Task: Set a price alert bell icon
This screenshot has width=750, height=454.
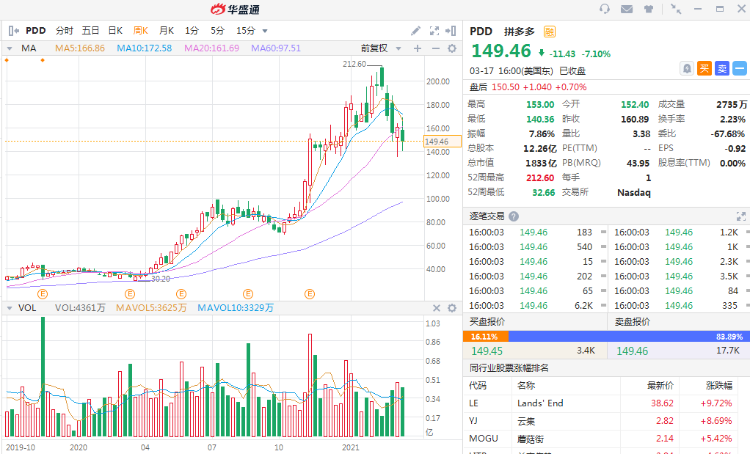Action: point(686,68)
